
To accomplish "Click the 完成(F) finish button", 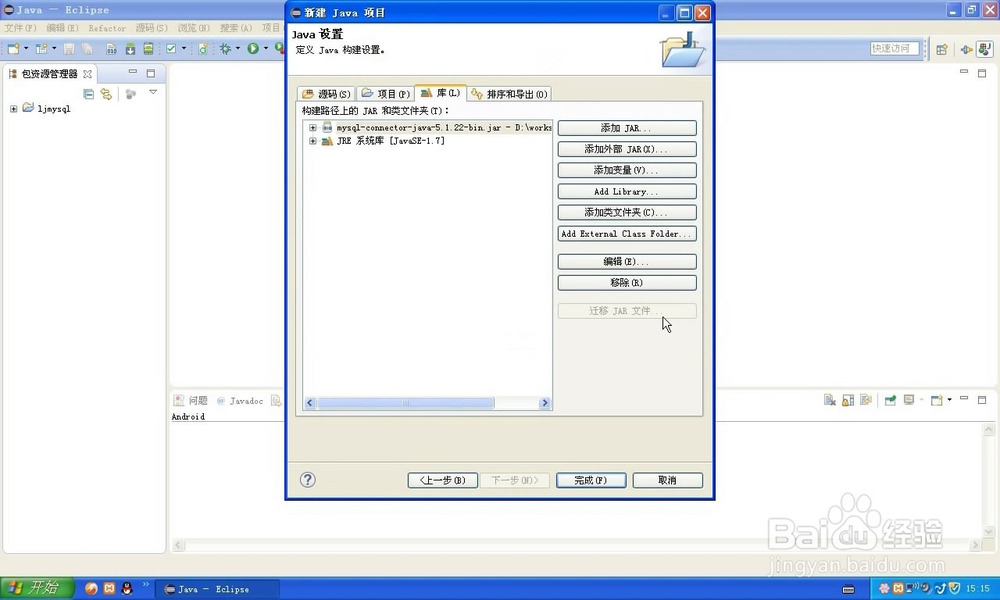I will [x=591, y=480].
